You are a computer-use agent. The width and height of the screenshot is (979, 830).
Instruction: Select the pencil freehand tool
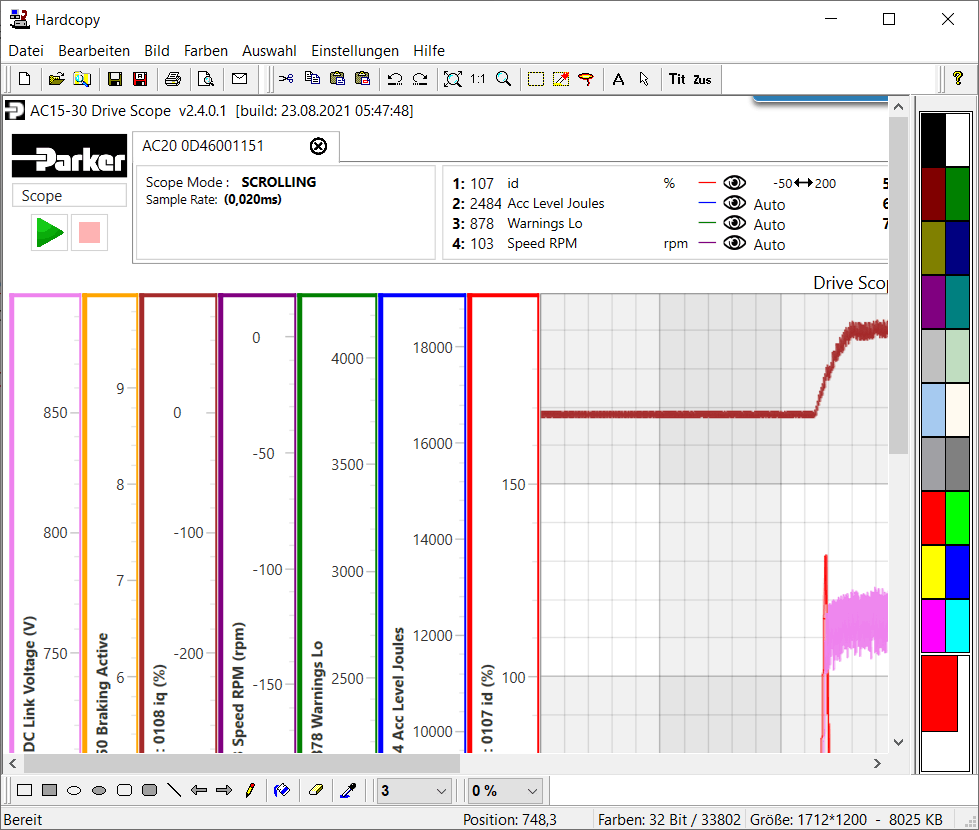[250, 791]
